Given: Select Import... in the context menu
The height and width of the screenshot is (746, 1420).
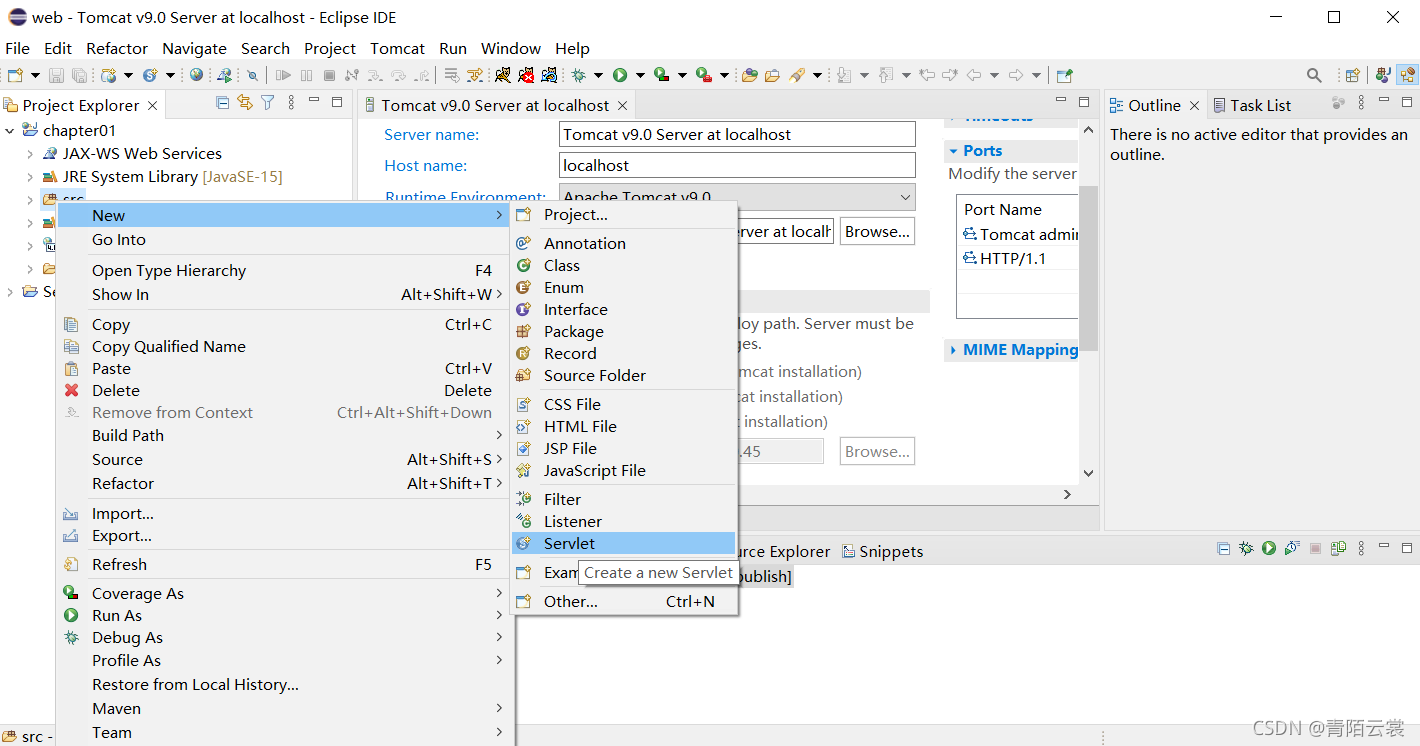Looking at the screenshot, I should [x=284, y=513].
